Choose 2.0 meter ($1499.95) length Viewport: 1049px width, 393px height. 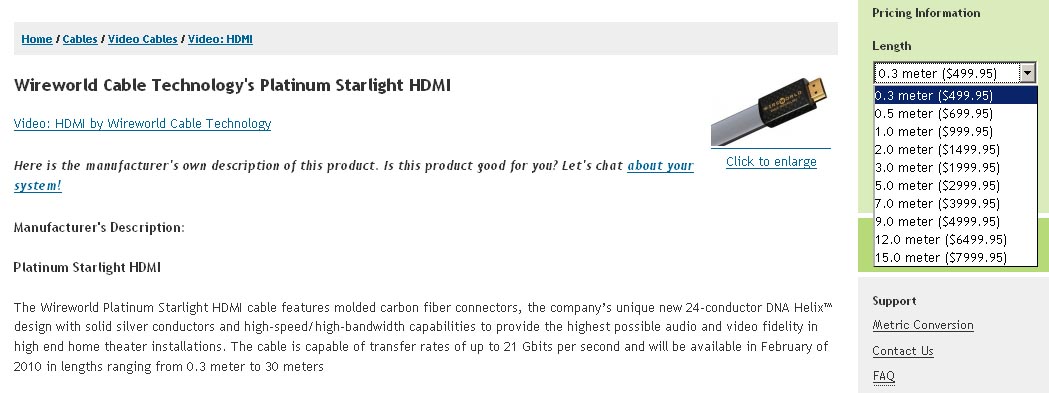955,149
